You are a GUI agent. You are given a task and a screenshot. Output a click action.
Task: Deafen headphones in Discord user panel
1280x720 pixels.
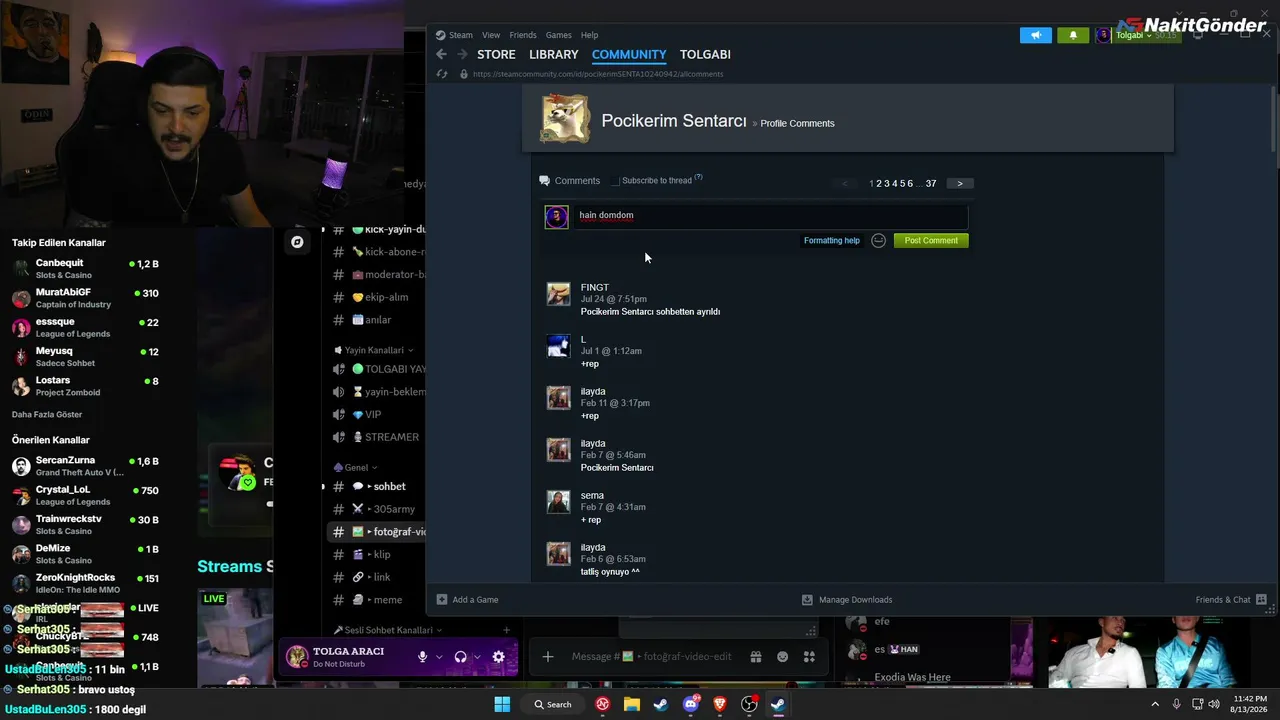[460, 657]
